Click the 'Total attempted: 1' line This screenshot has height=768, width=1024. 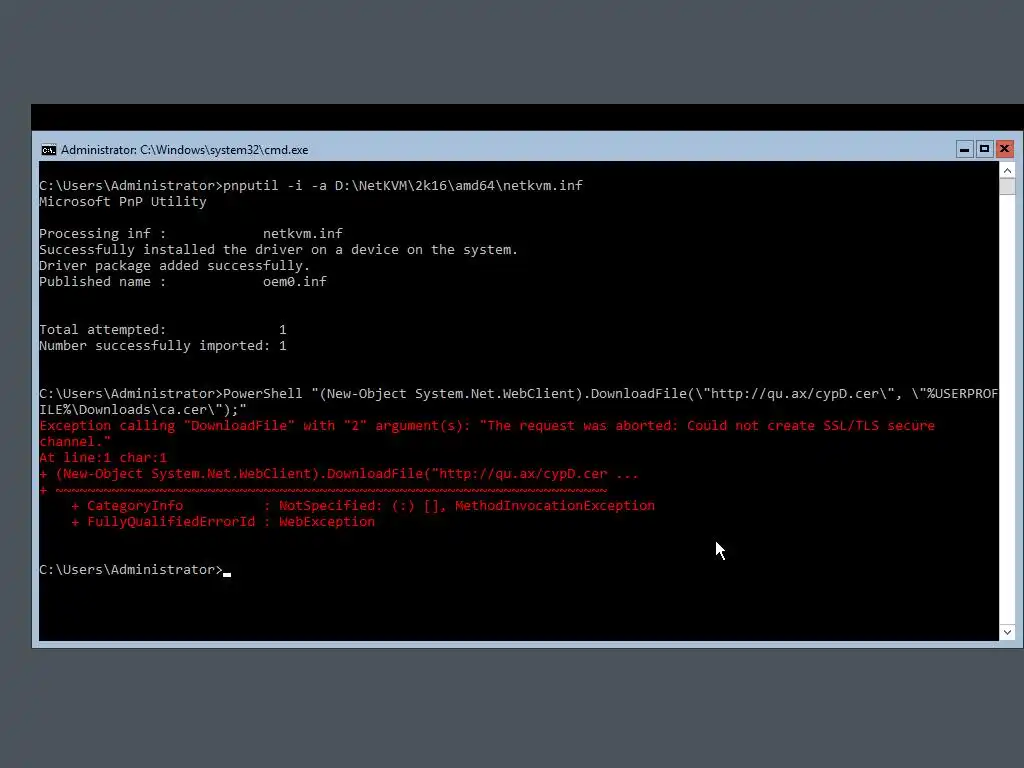pyautogui.click(x=163, y=329)
